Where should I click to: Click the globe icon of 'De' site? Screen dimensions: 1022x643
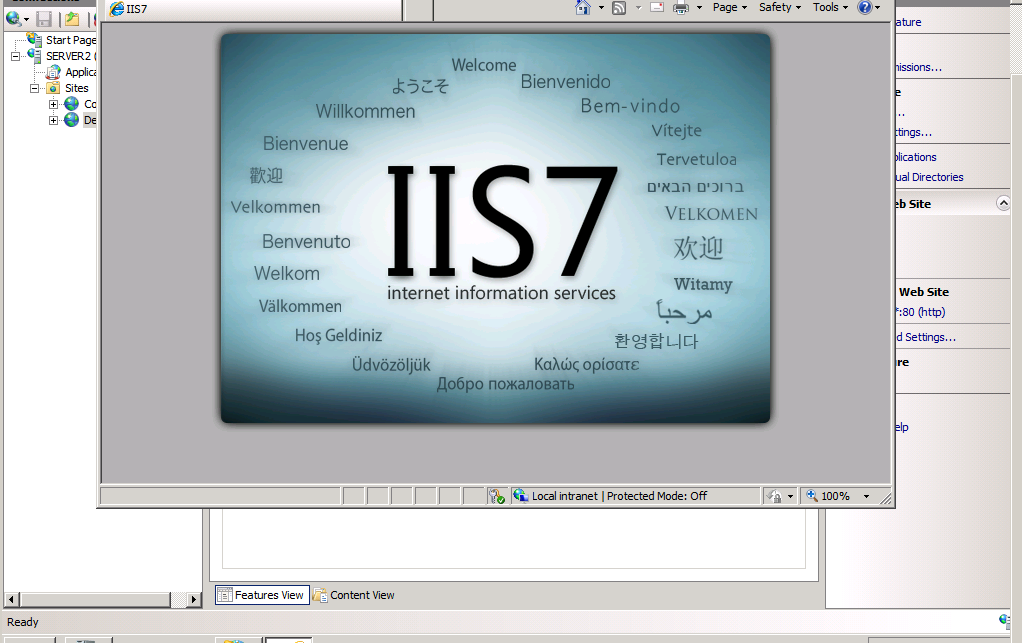[72, 120]
